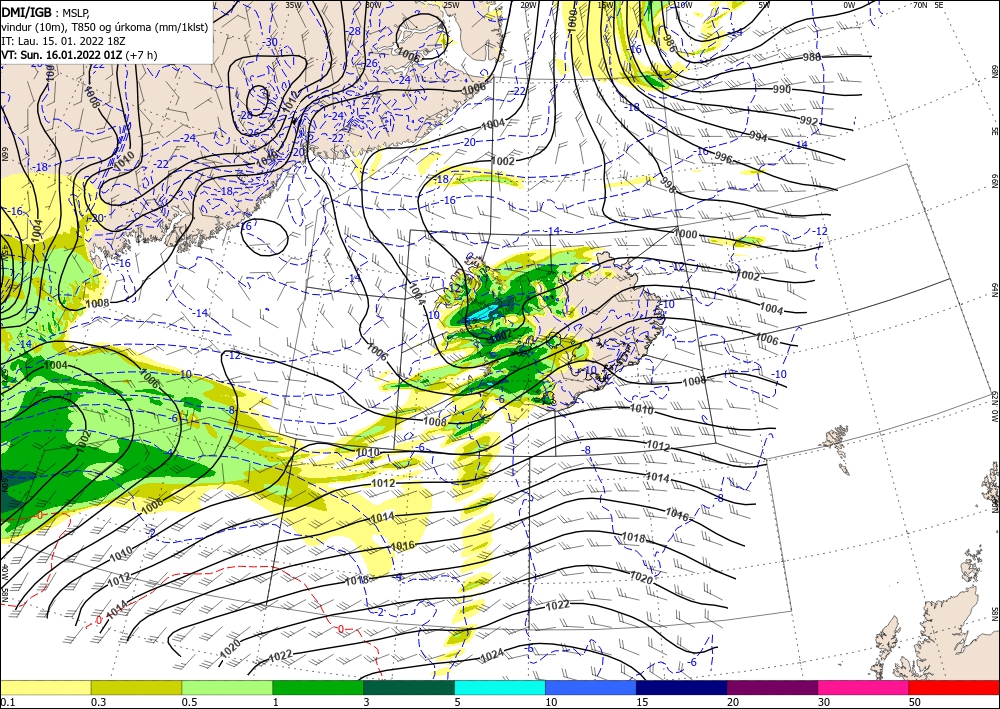1000x709 pixels.
Task: Click the yellow 0.1–0.3 legend color band
Action: (45, 687)
